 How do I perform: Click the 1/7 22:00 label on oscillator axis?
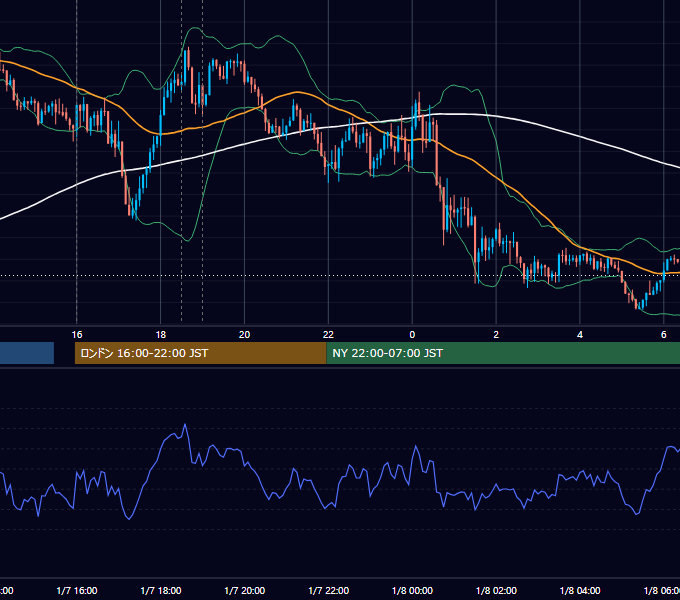pos(328,590)
